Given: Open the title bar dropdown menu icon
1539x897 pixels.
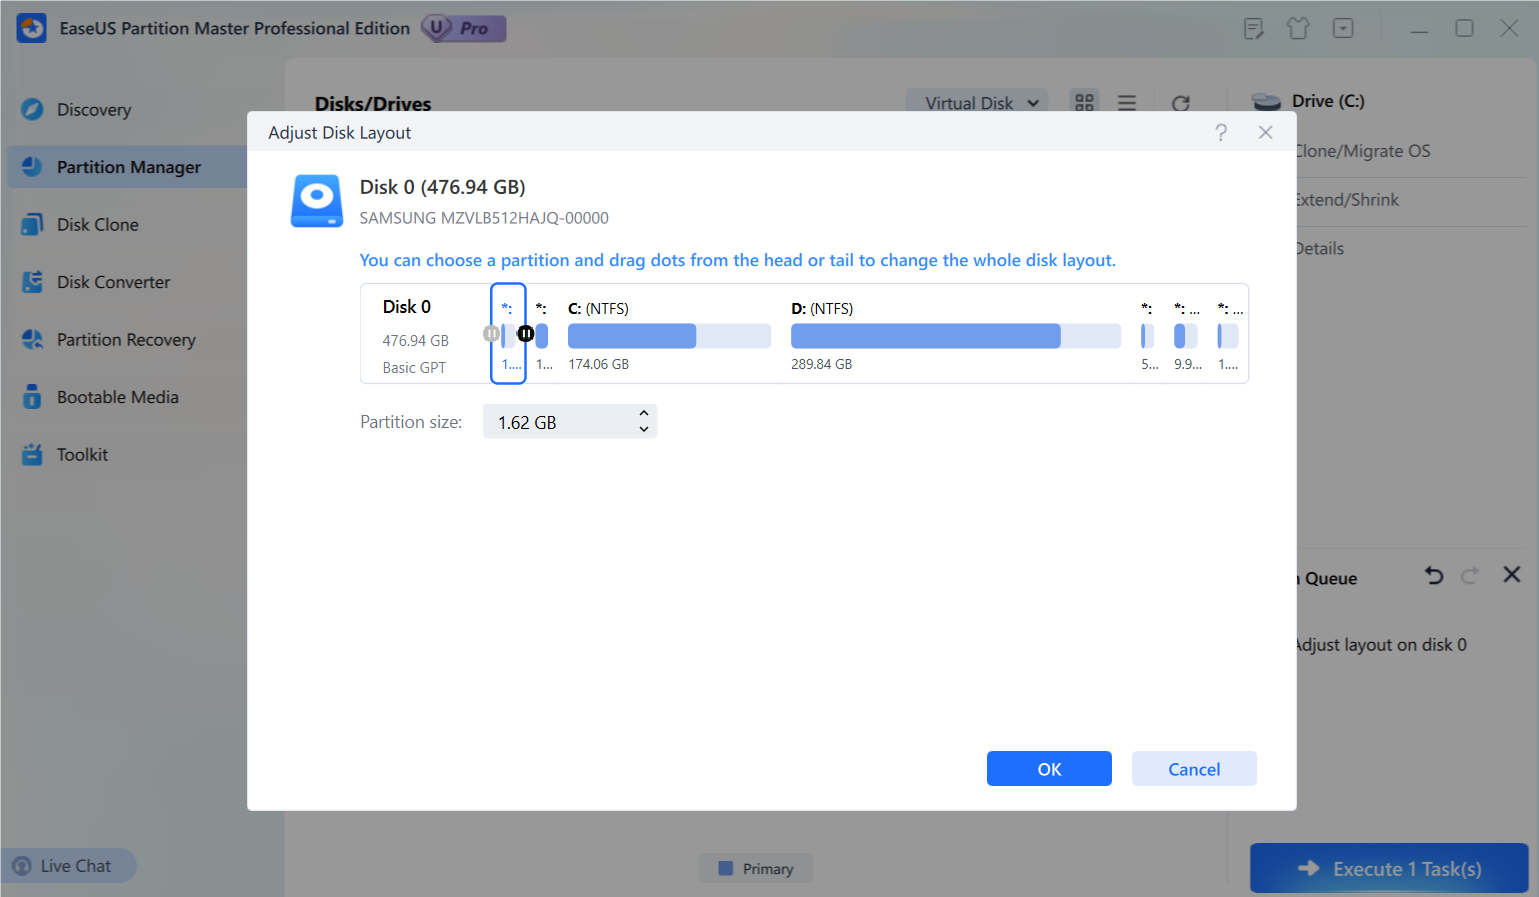Looking at the screenshot, I should tap(1343, 28).
